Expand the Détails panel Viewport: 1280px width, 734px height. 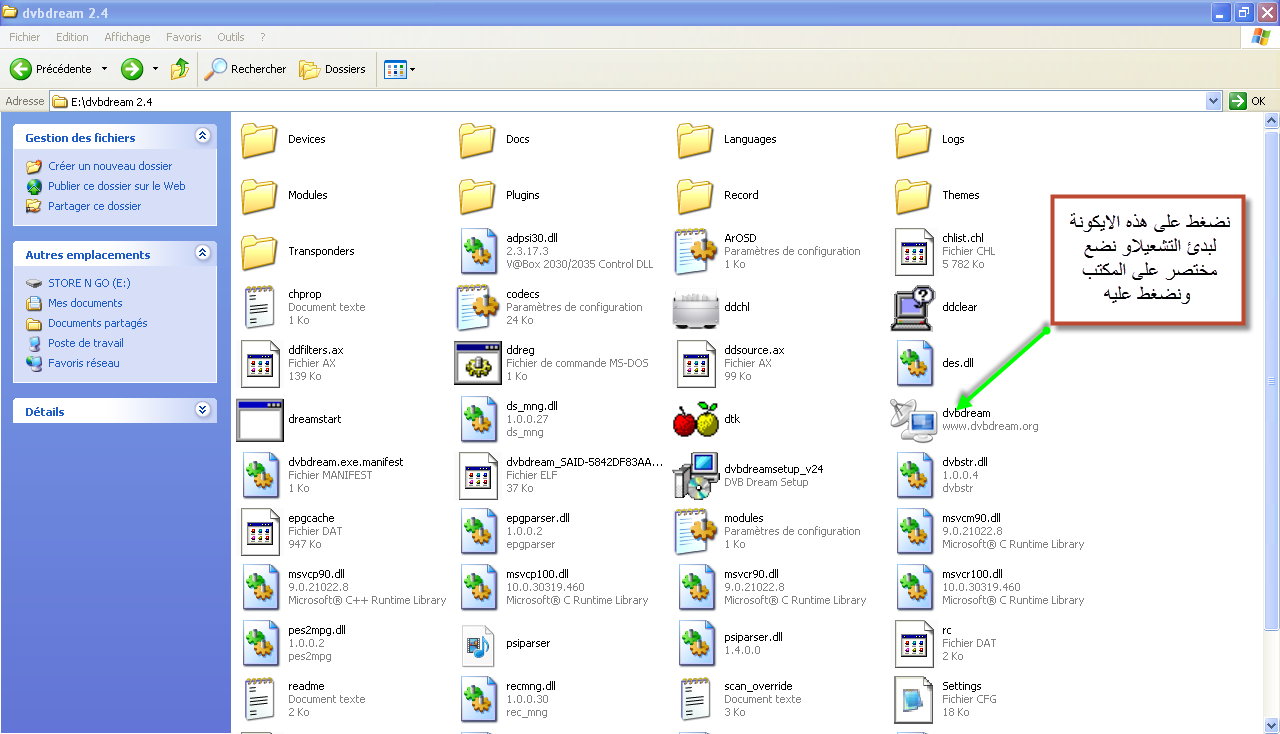click(x=203, y=410)
